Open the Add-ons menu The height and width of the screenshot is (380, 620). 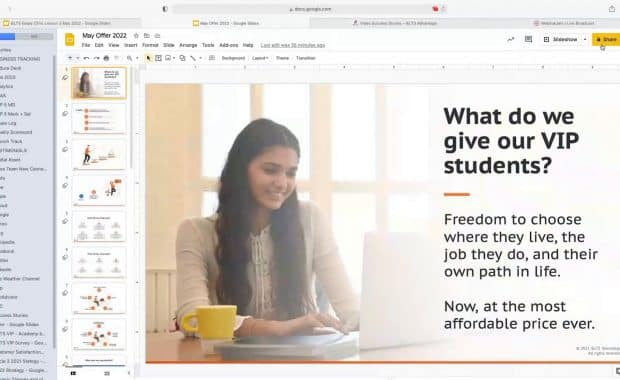[x=229, y=45]
